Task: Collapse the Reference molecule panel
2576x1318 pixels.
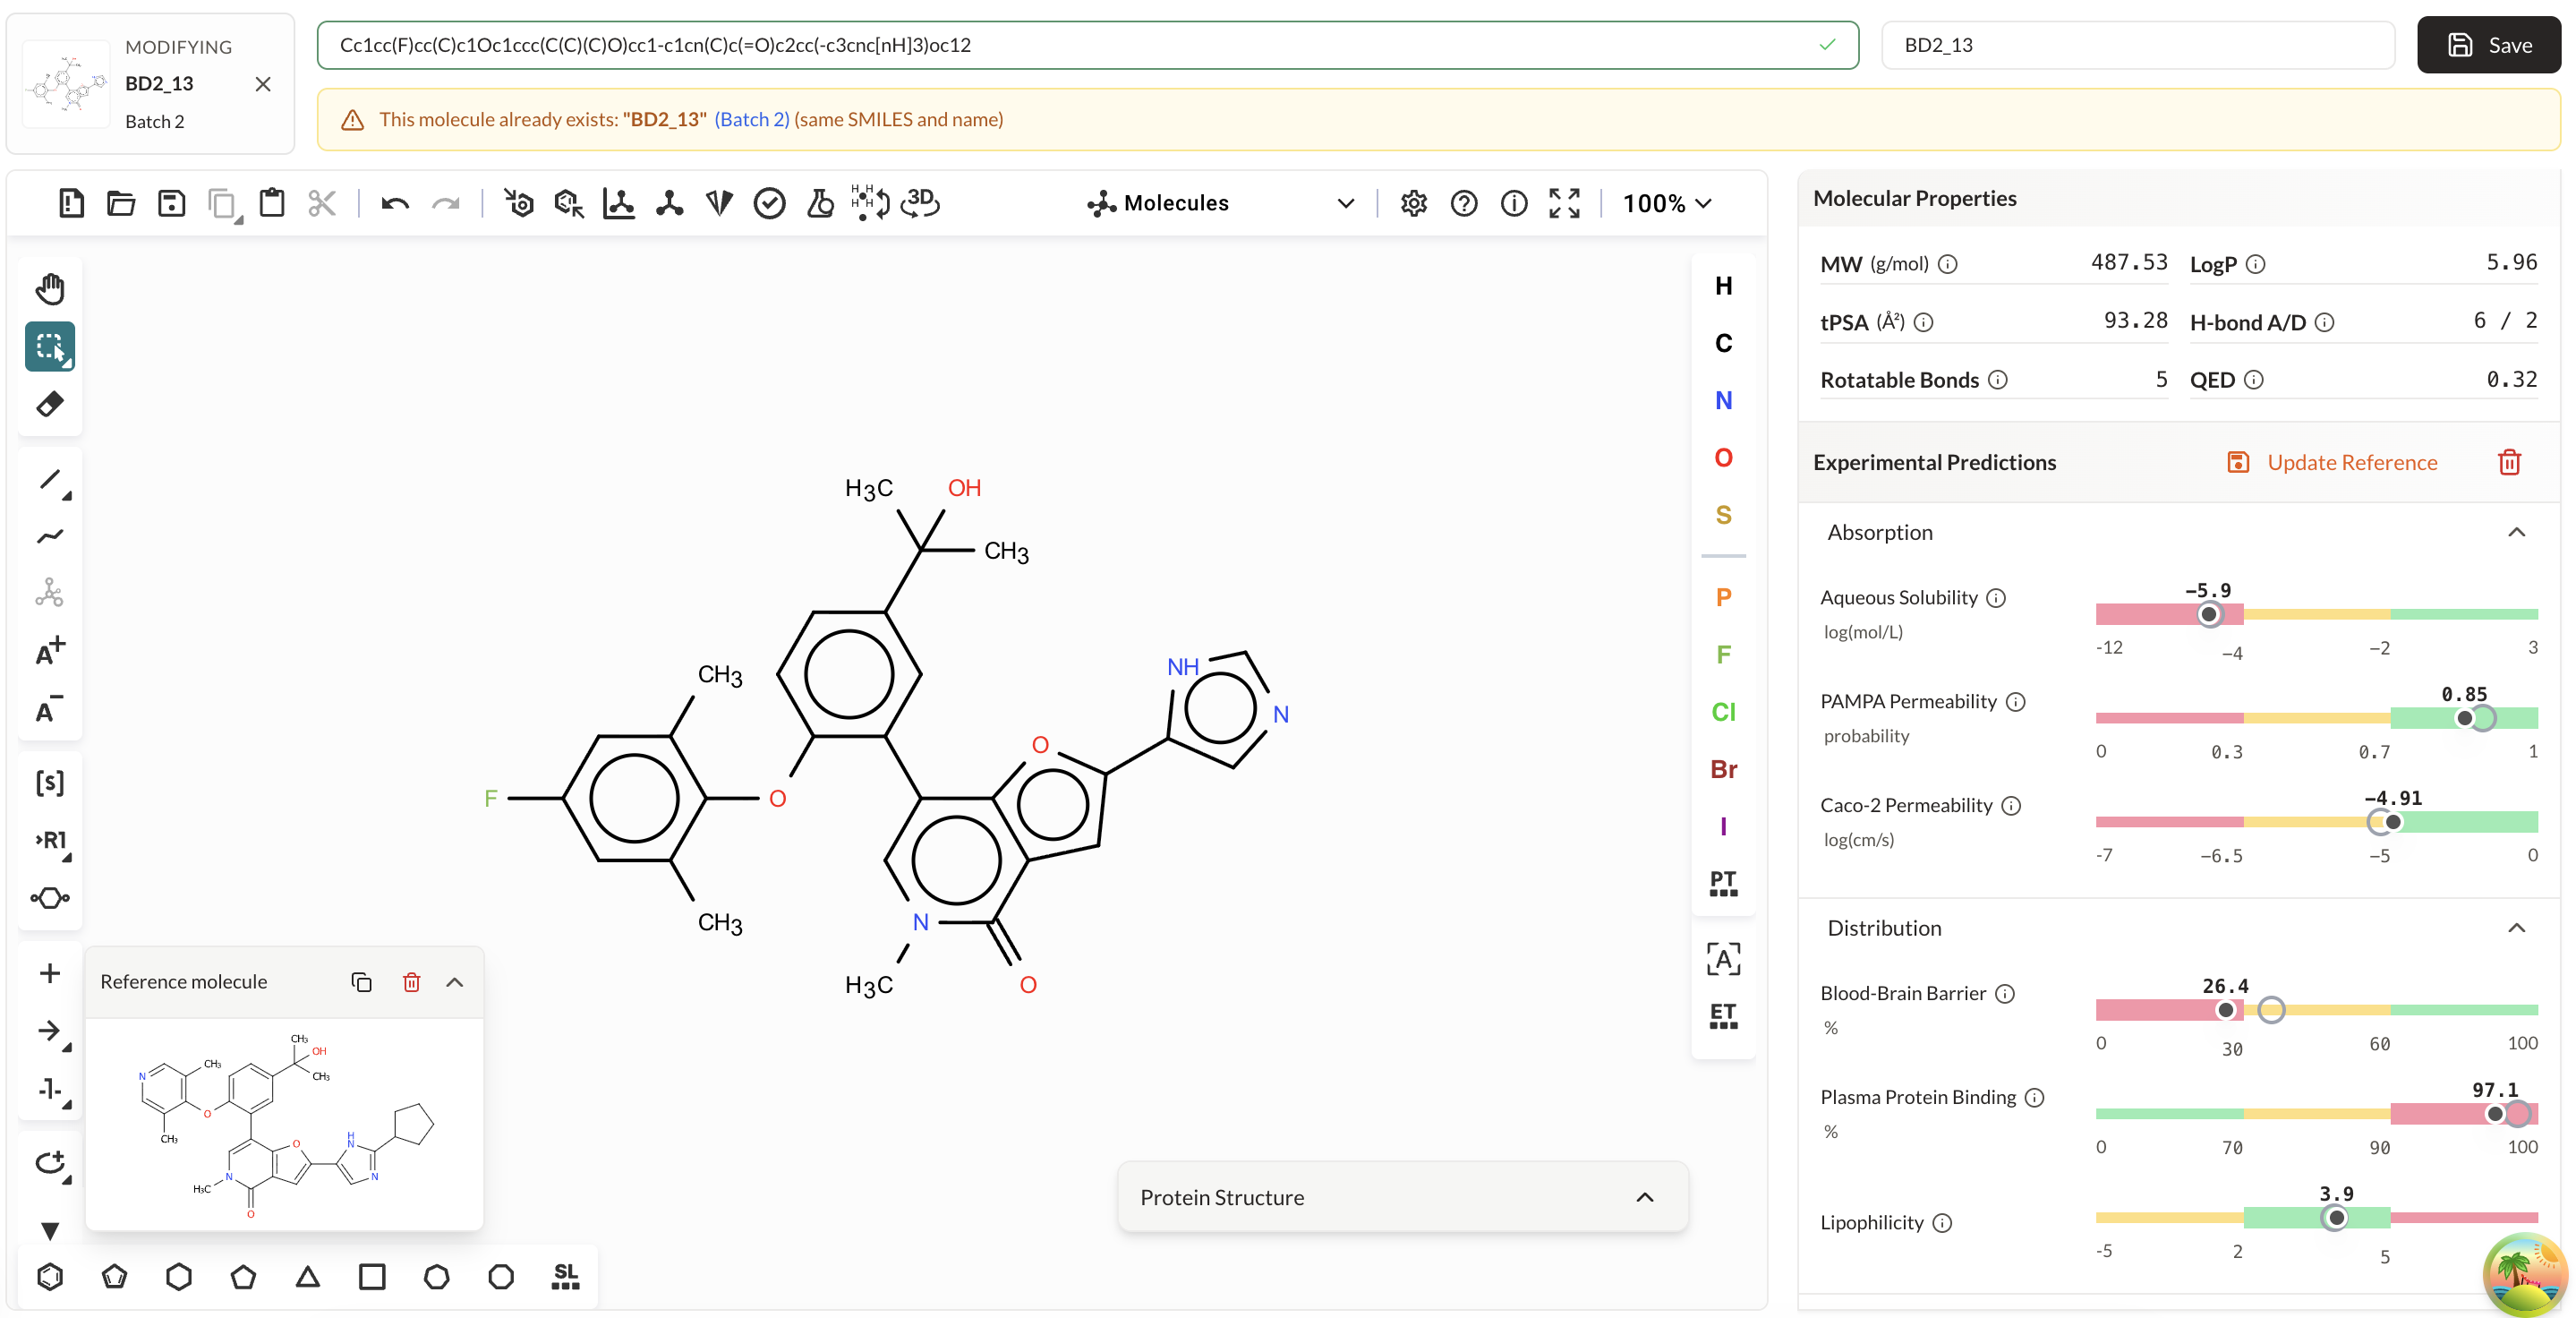Action: (x=454, y=982)
